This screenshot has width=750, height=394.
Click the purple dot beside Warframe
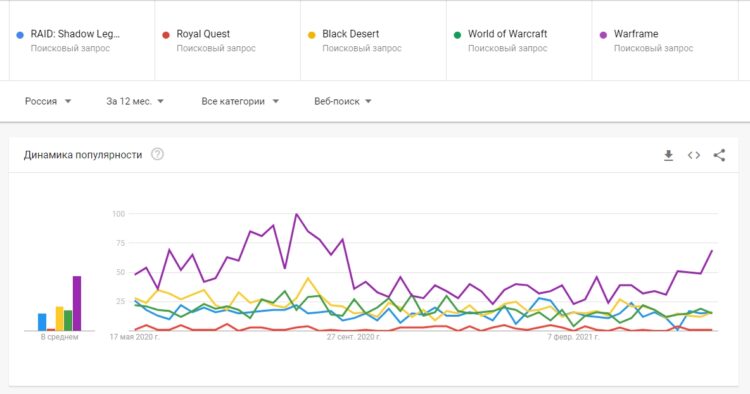[603, 35]
